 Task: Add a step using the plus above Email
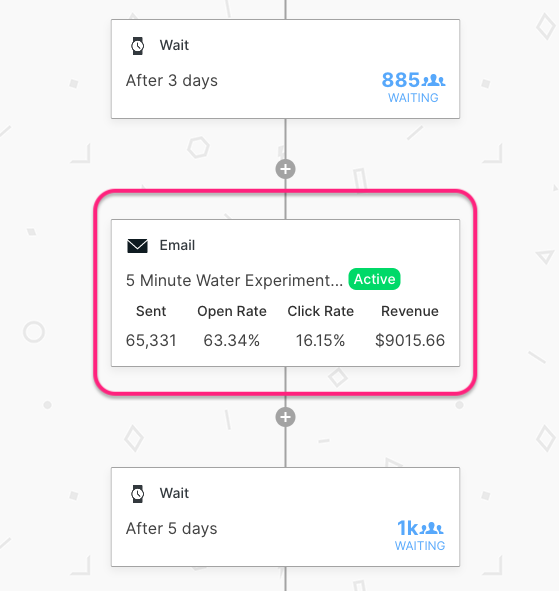point(285,169)
